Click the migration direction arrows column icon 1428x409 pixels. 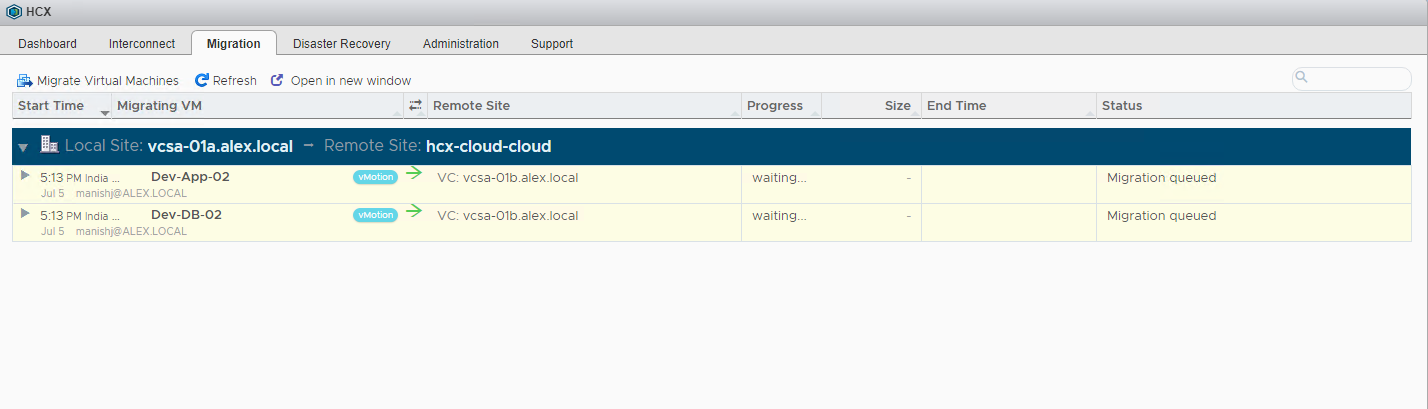[416, 106]
